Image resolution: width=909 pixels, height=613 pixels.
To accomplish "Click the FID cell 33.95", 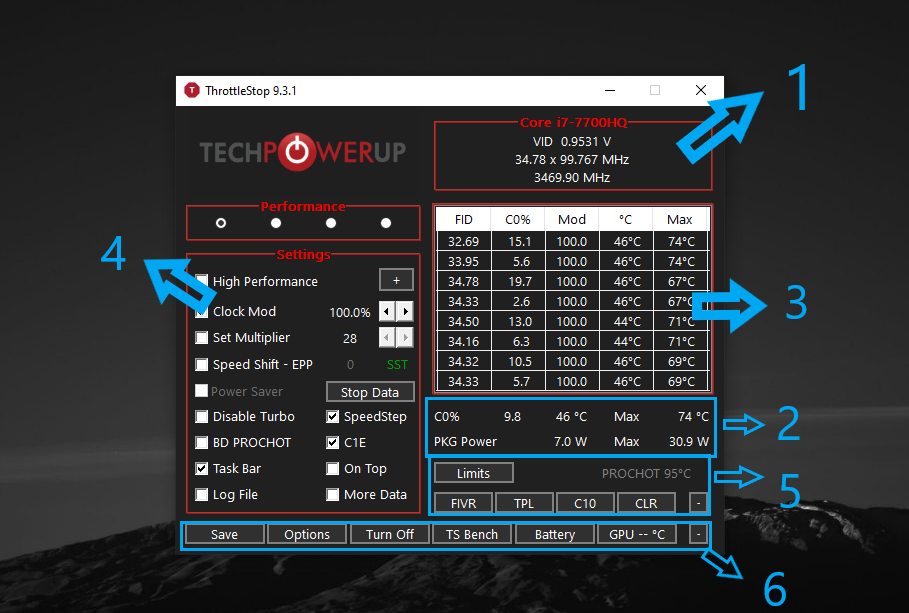I will coord(463,262).
